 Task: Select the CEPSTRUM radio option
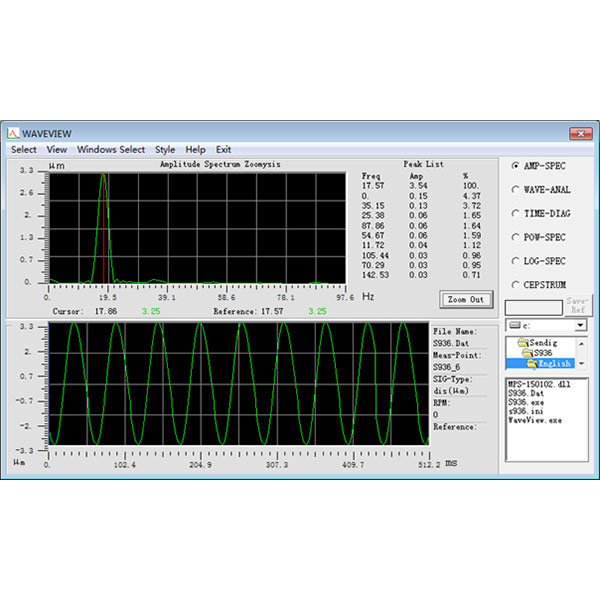point(515,284)
